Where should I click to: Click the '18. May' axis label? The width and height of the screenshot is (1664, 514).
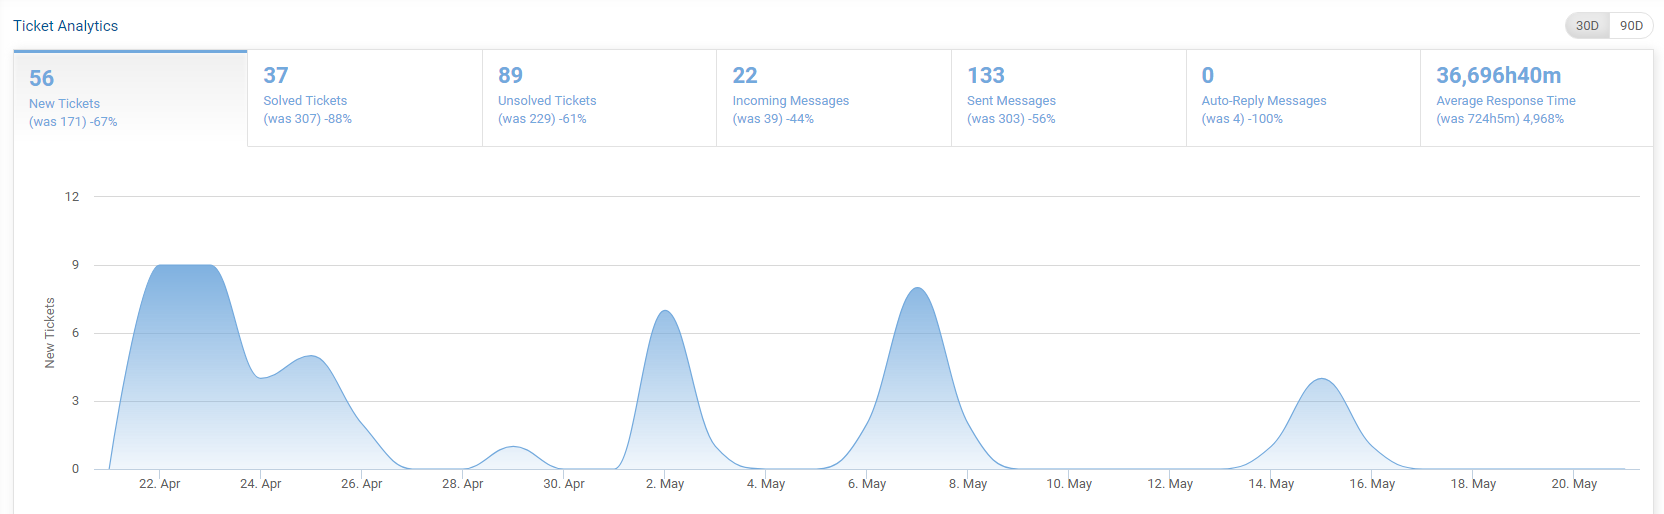(x=1473, y=484)
